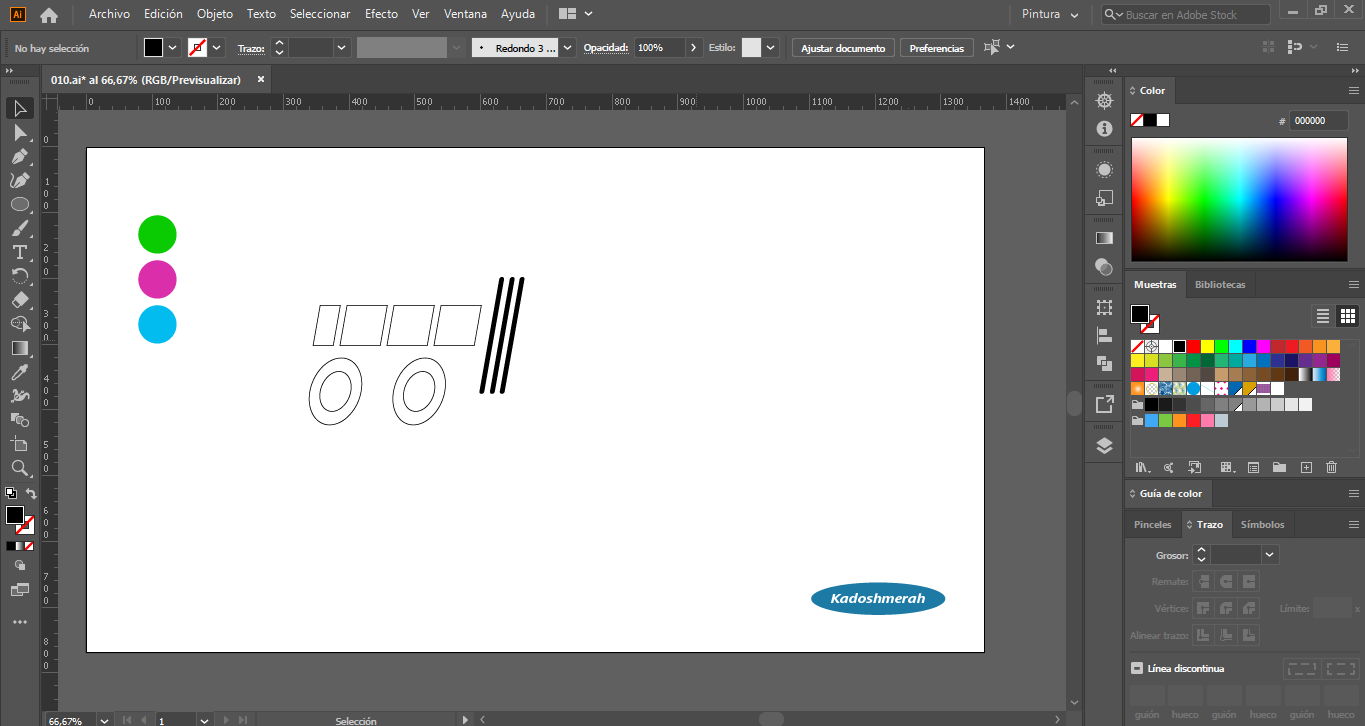Open the fill color dropdown in control bar

(173, 47)
